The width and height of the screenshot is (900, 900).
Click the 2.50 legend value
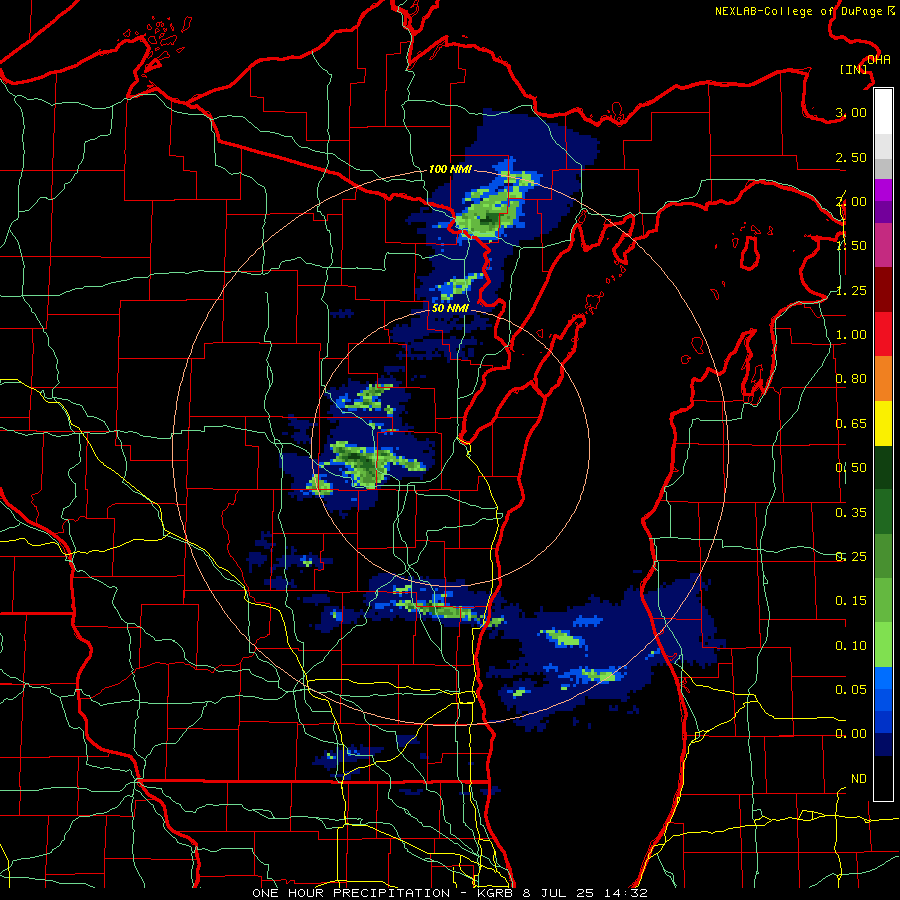[851, 157]
